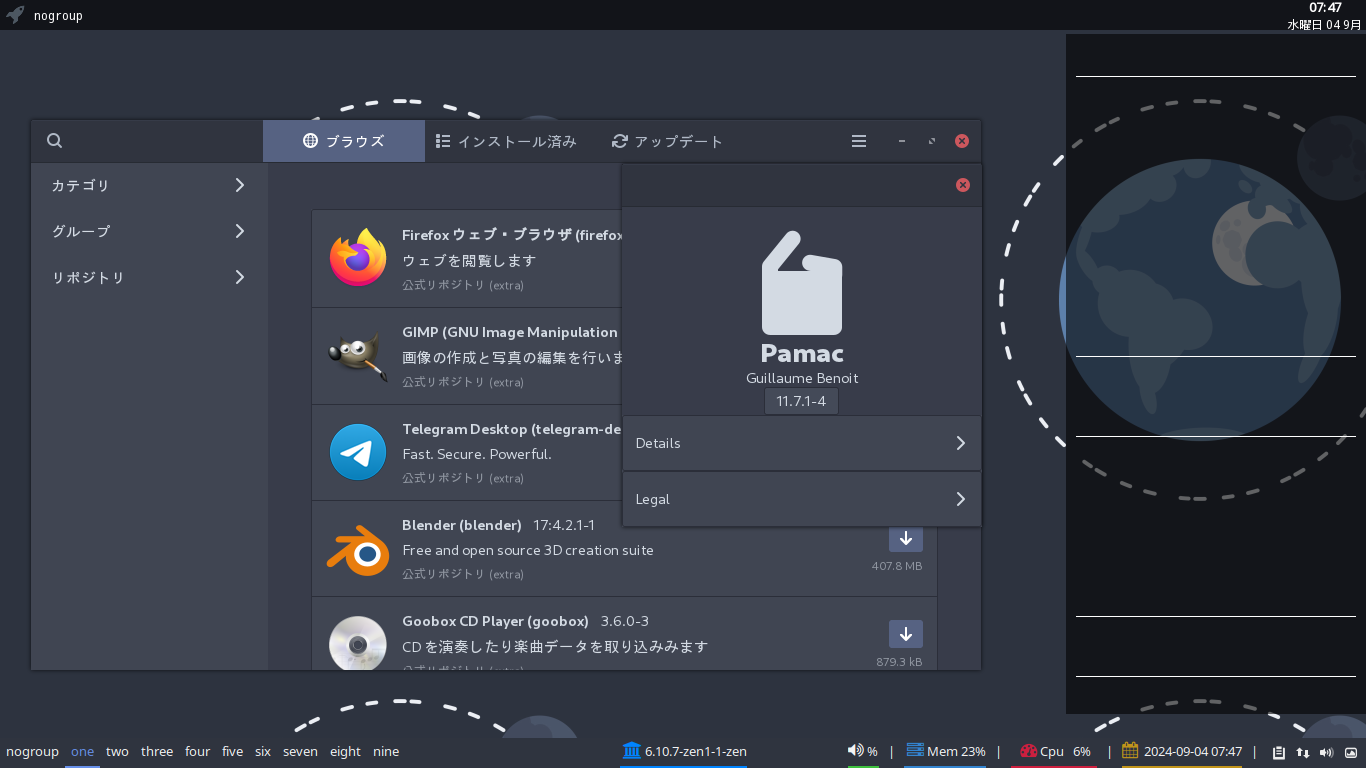Go to workspace five
Screen dimensions: 1366x768
(233, 751)
